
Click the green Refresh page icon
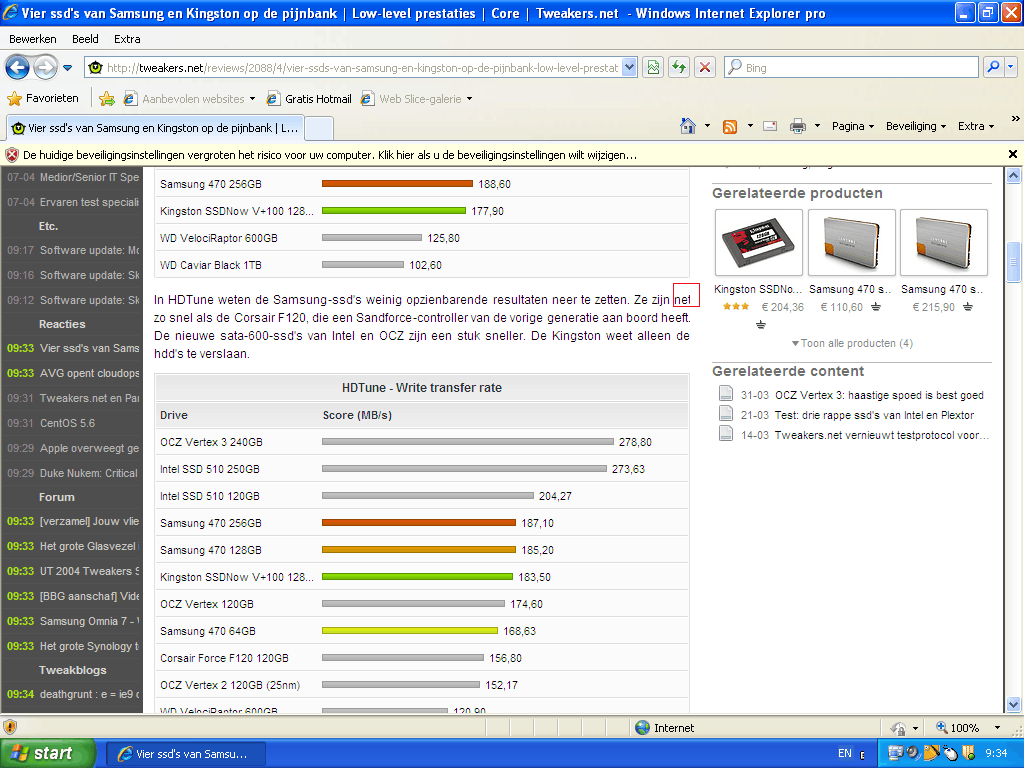679,67
